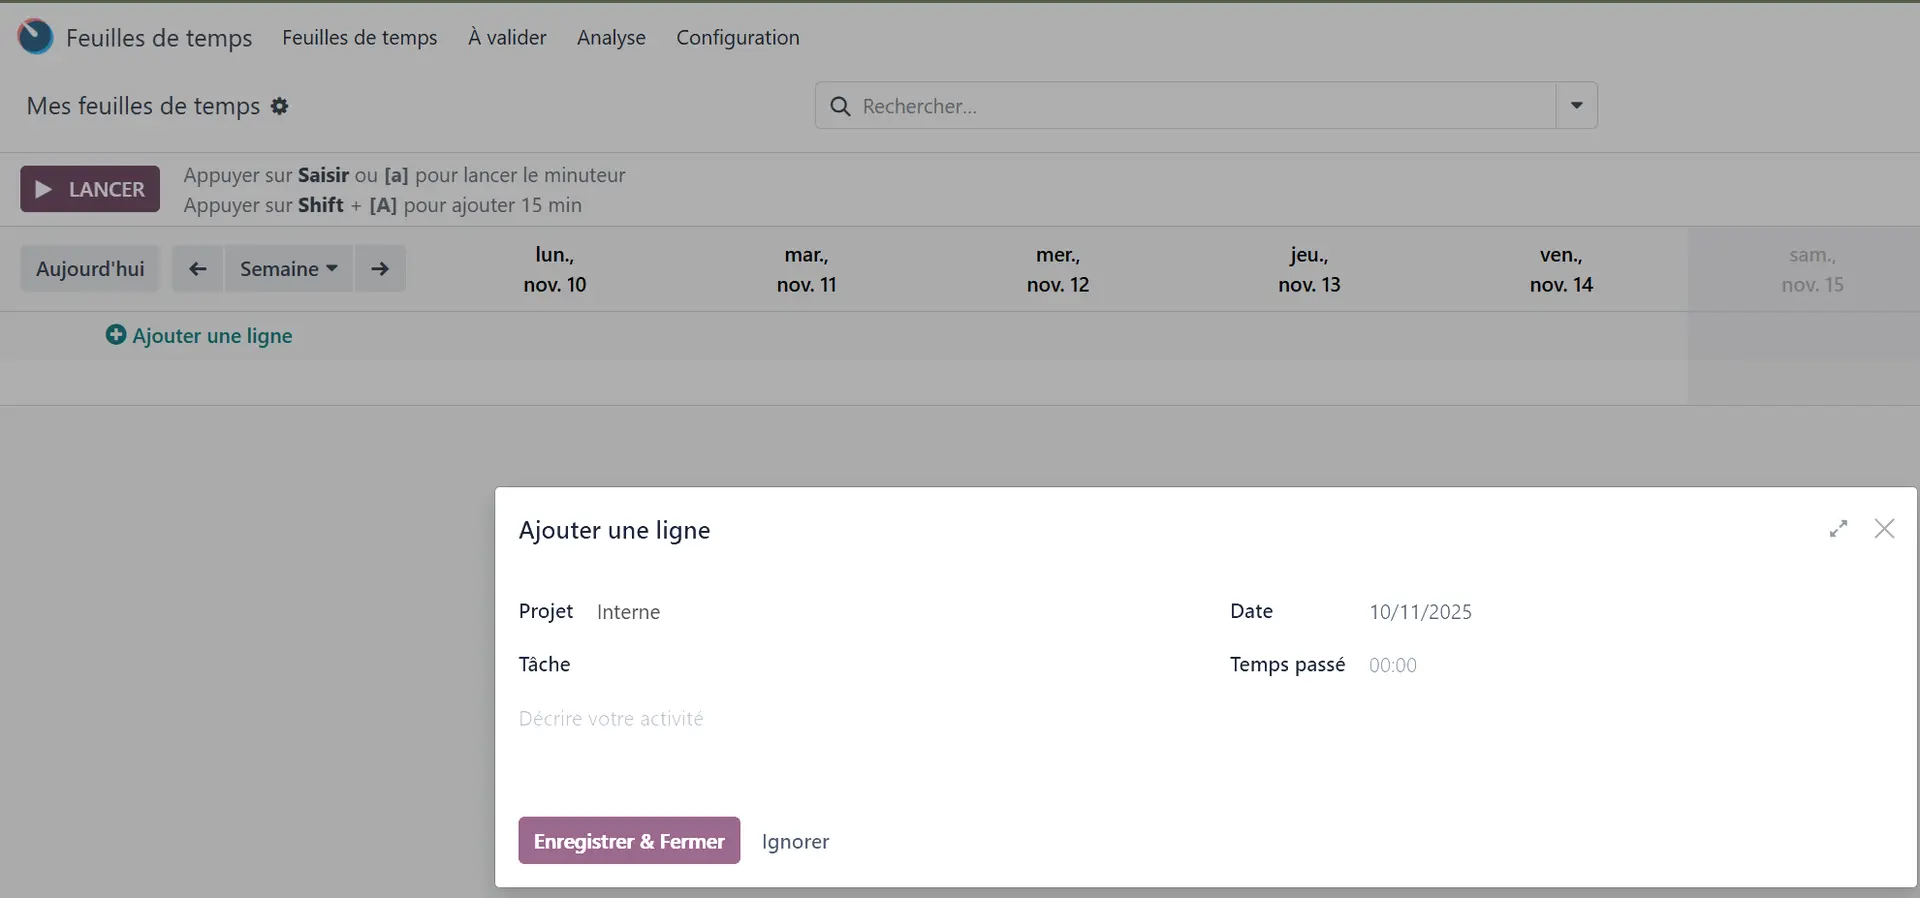Go to next week with right arrow

pos(380,269)
